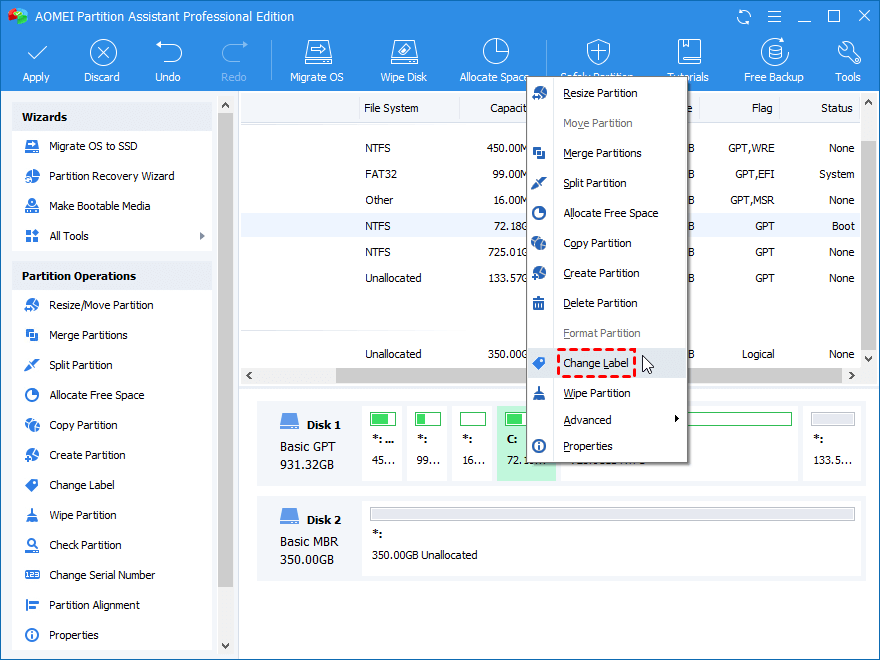This screenshot has width=880, height=660.
Task: Select the GPT,MSR Other partition row
Action: pyautogui.click(x=550, y=200)
